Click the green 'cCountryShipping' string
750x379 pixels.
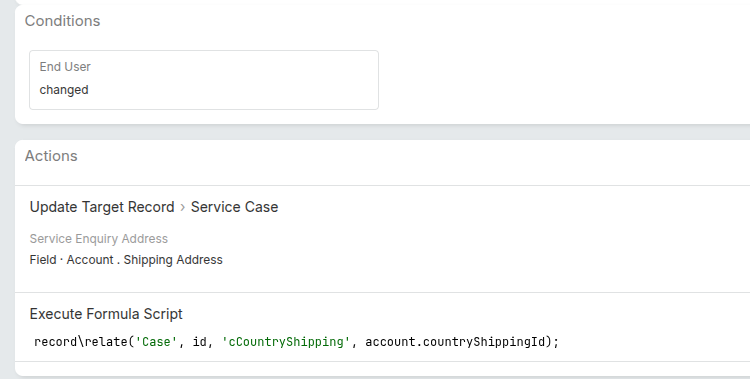(286, 342)
